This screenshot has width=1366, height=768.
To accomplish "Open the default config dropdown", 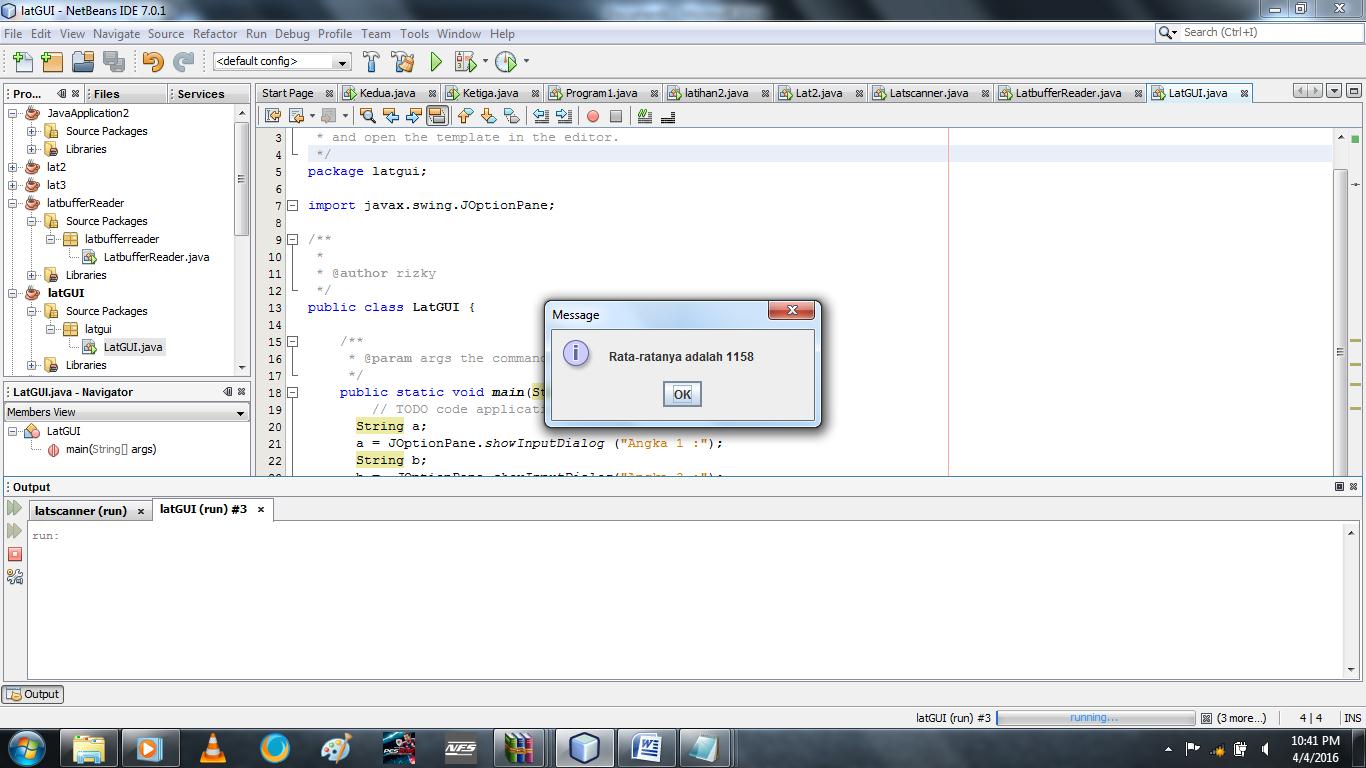I will (x=341, y=61).
